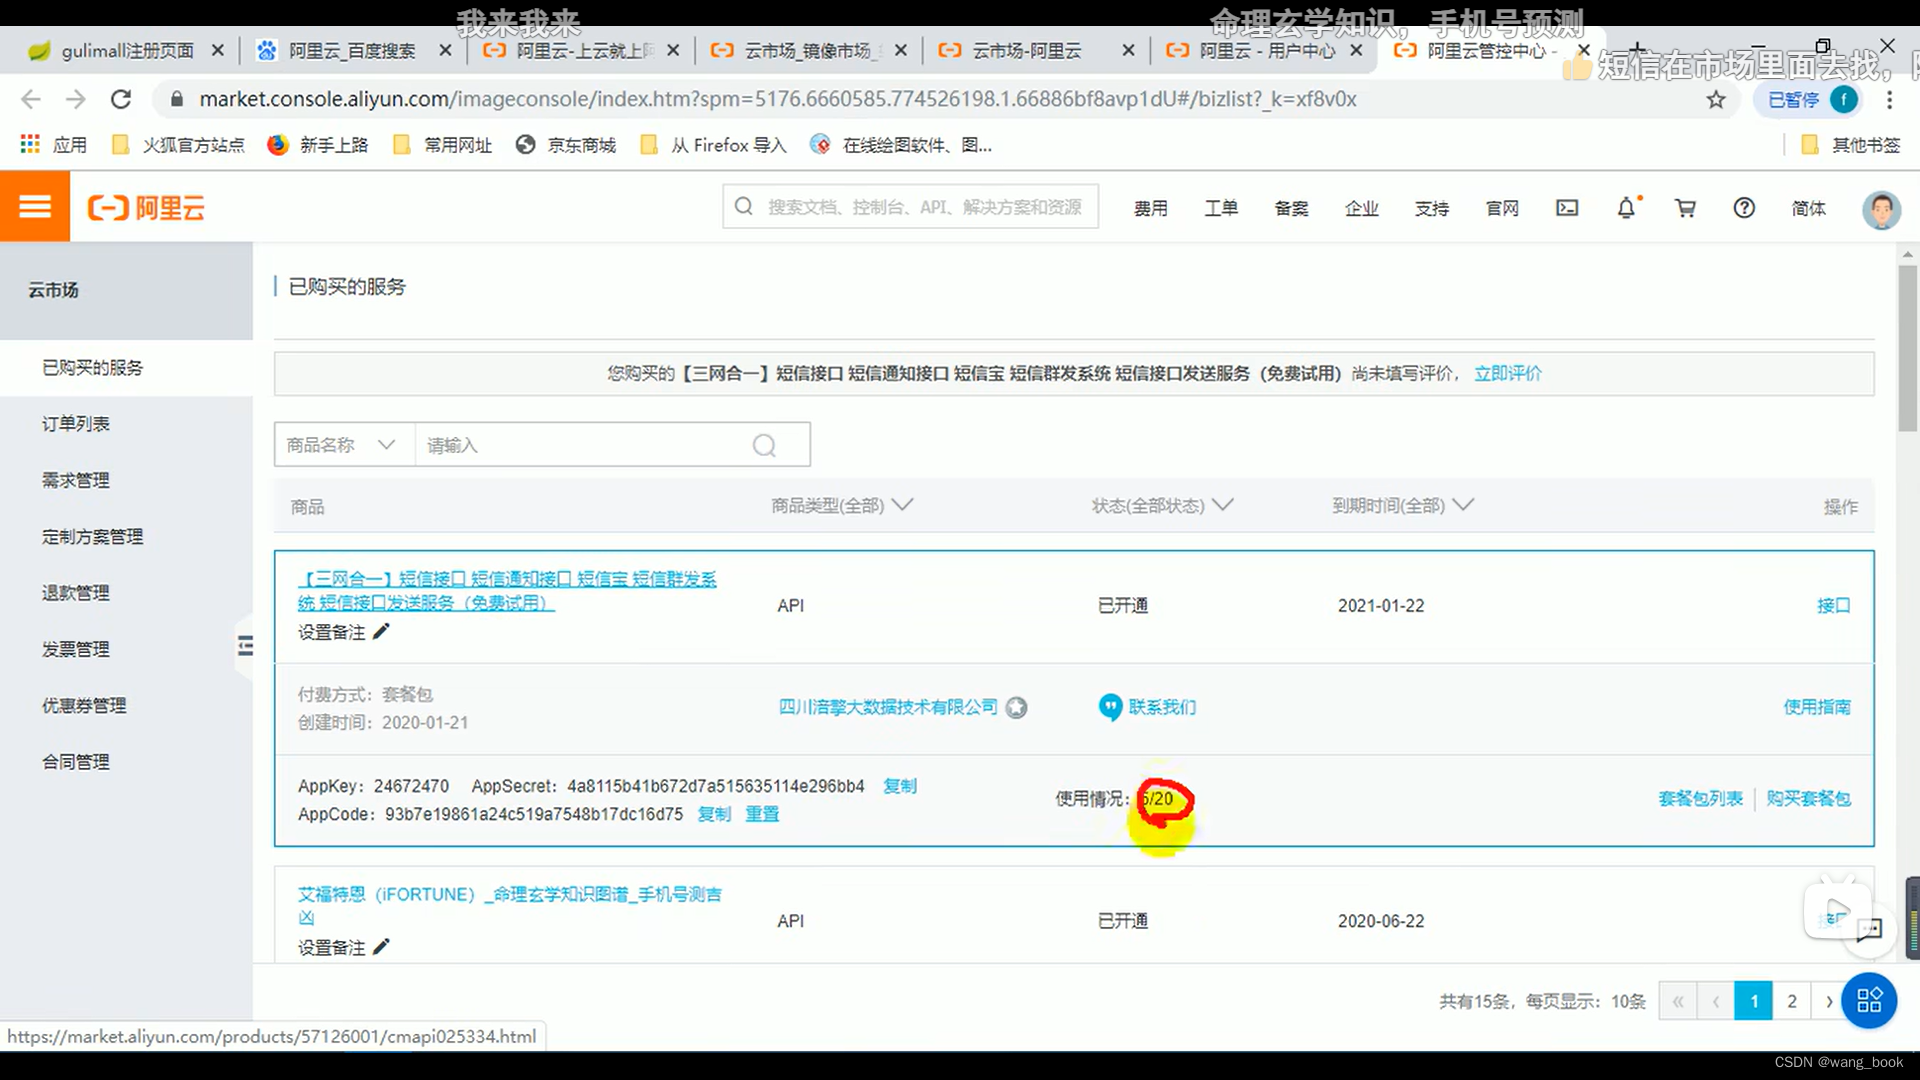1920x1080 pixels.
Task: Open the 从 Firefox 导入 bookmark folder
Action: pyautogui.click(x=713, y=145)
